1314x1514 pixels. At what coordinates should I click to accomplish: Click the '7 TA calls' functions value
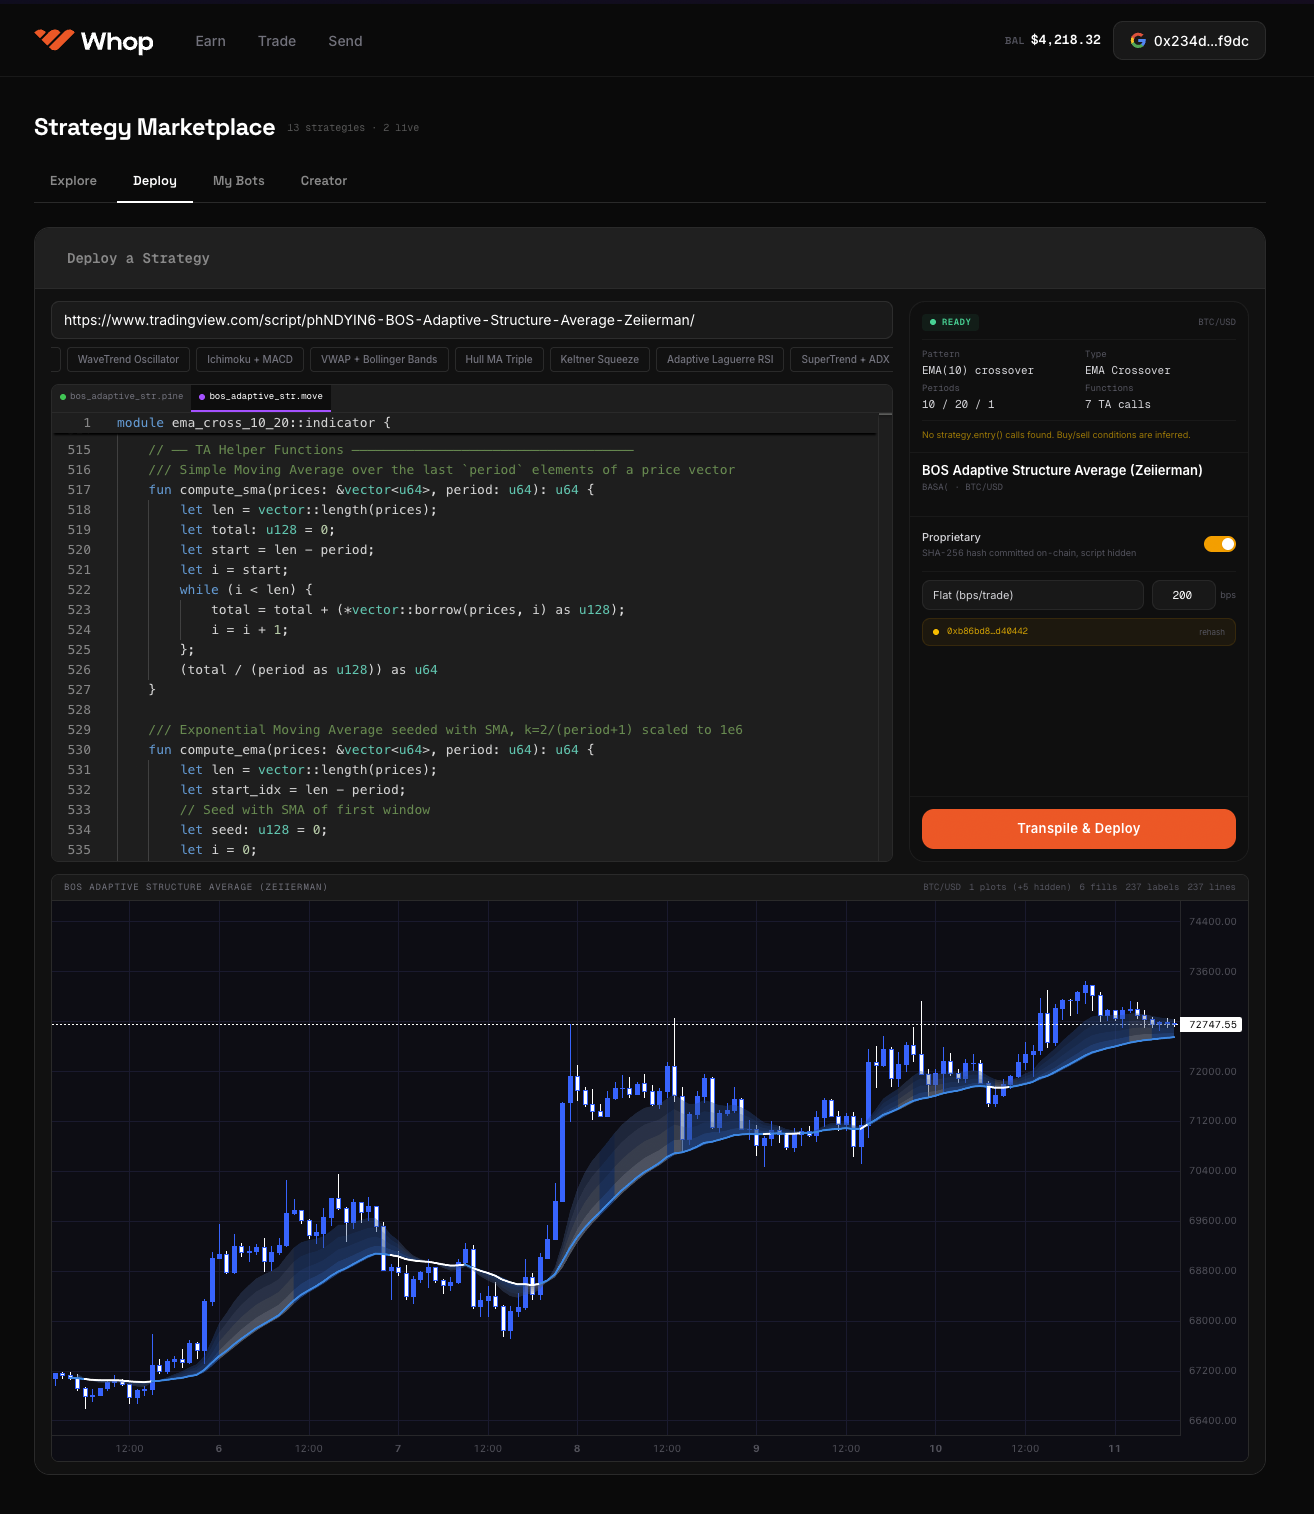click(x=1118, y=405)
